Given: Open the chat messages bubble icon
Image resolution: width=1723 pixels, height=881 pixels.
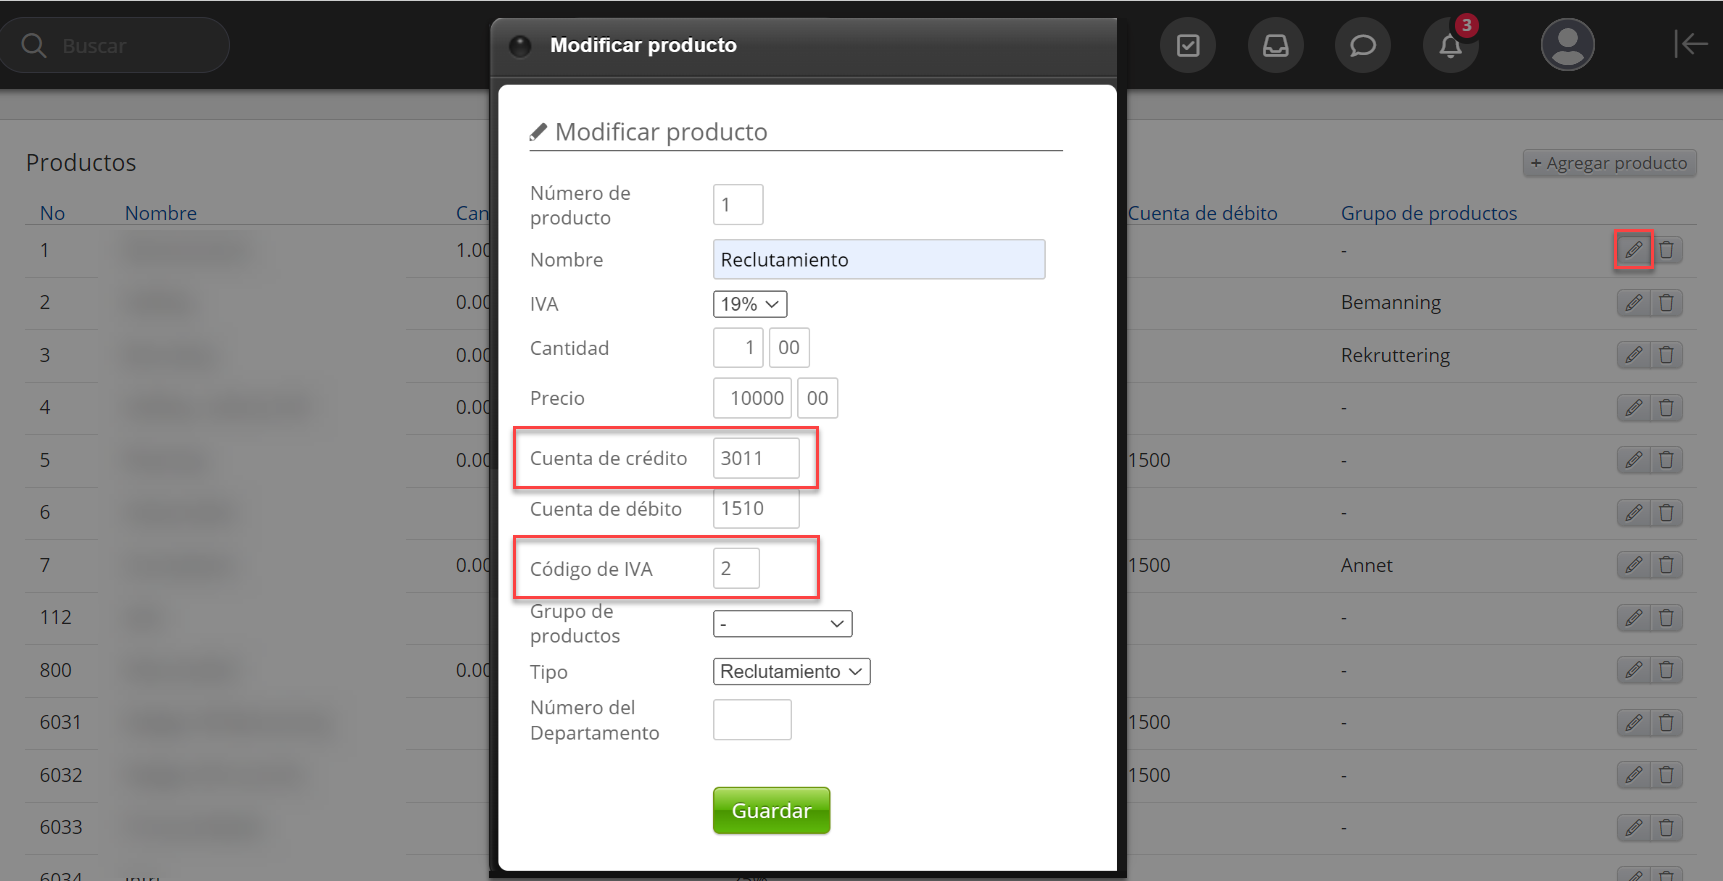Looking at the screenshot, I should point(1362,46).
